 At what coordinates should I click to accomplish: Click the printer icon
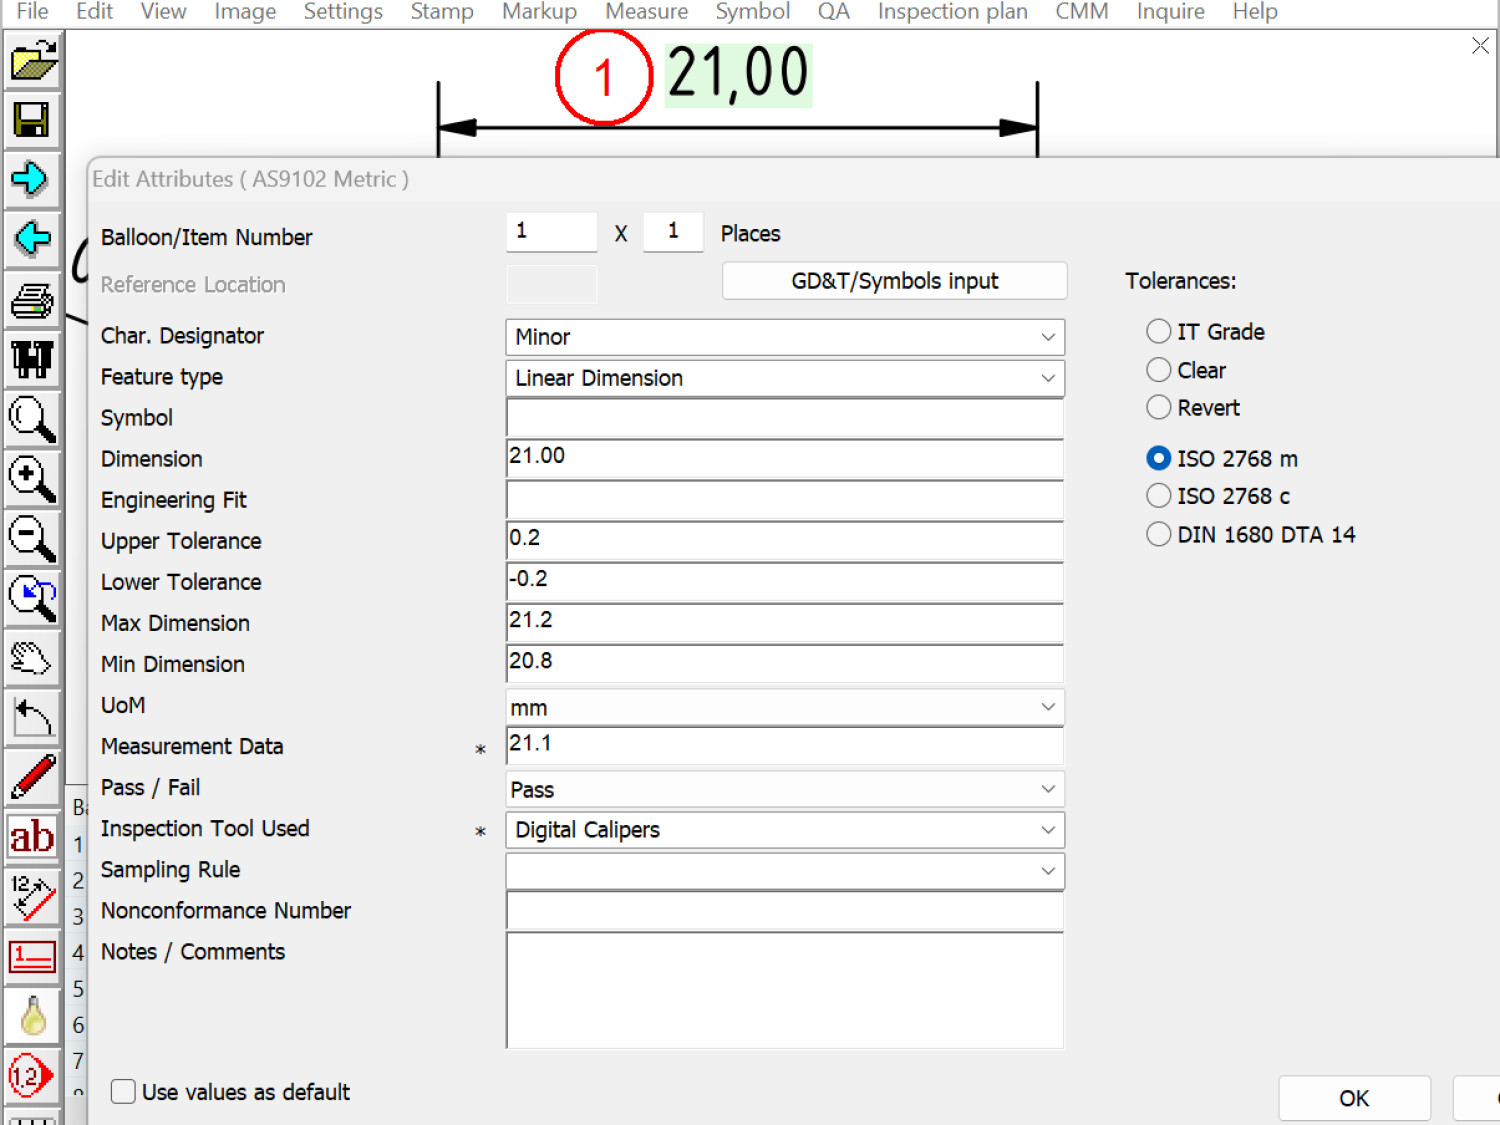32,300
